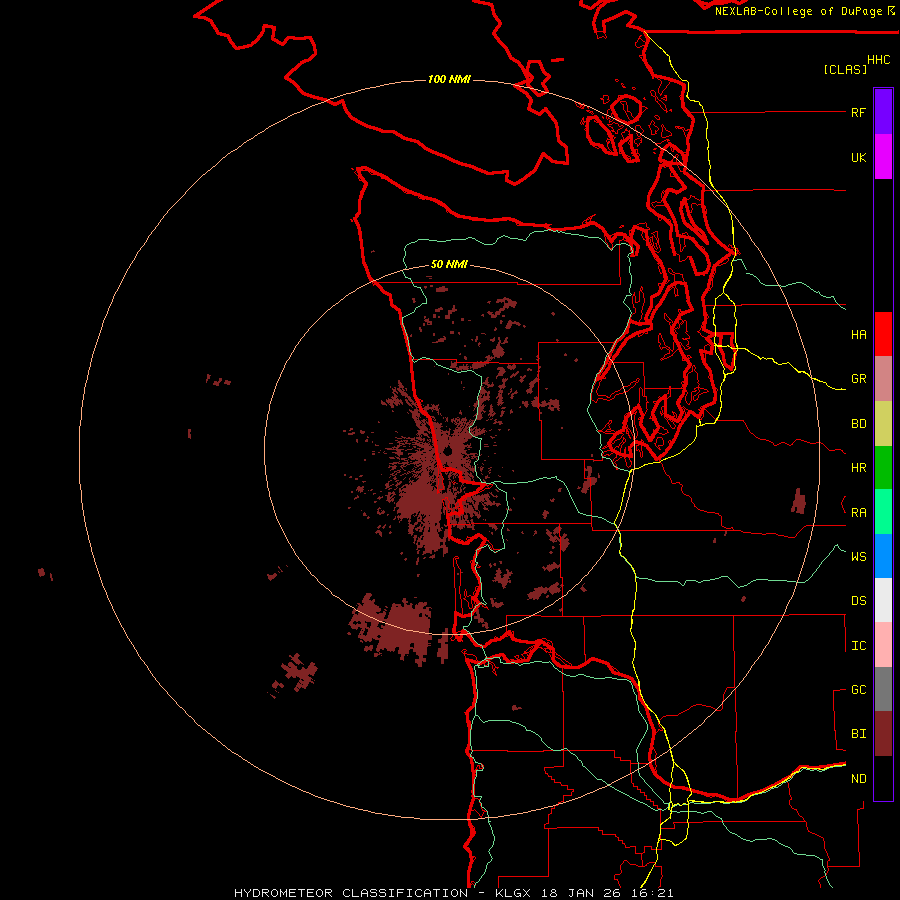Click the GR legend label
900x900 pixels.
pyautogui.click(x=858, y=379)
